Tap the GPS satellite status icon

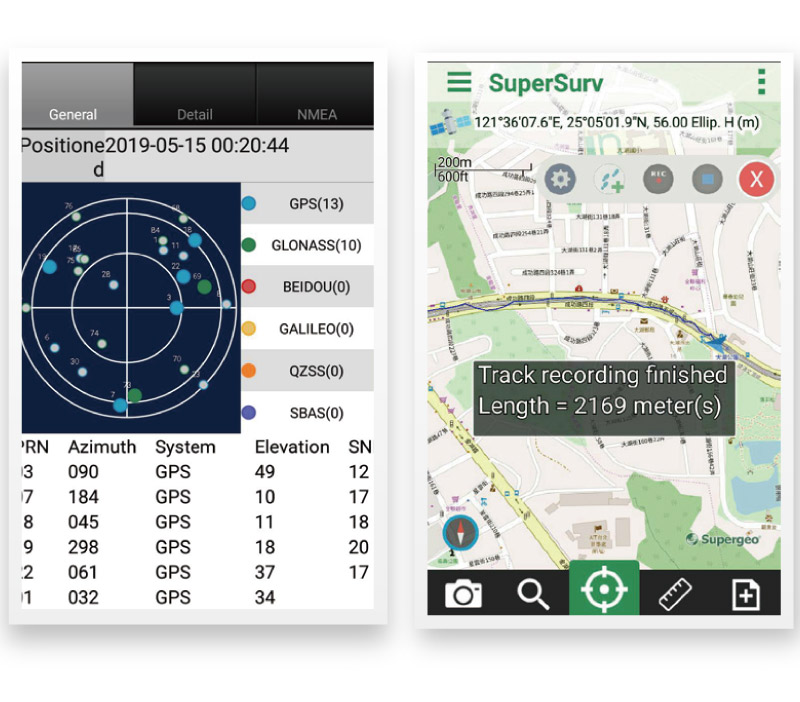449,122
